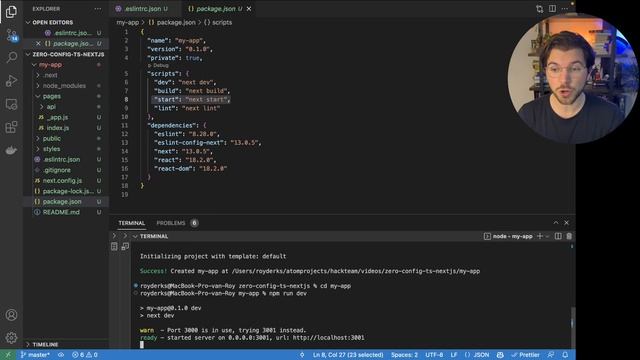This screenshot has height=360, width=640.
Task: Split the editor to the right
Action: click(552, 9)
